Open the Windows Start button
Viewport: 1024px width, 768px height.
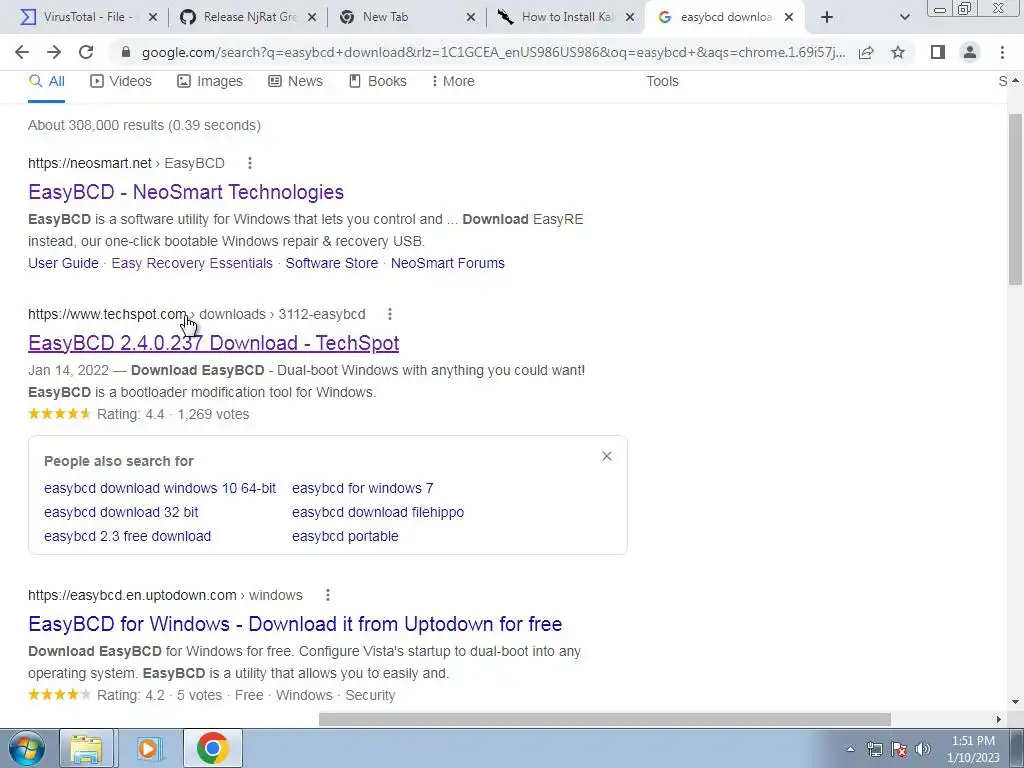click(26, 748)
